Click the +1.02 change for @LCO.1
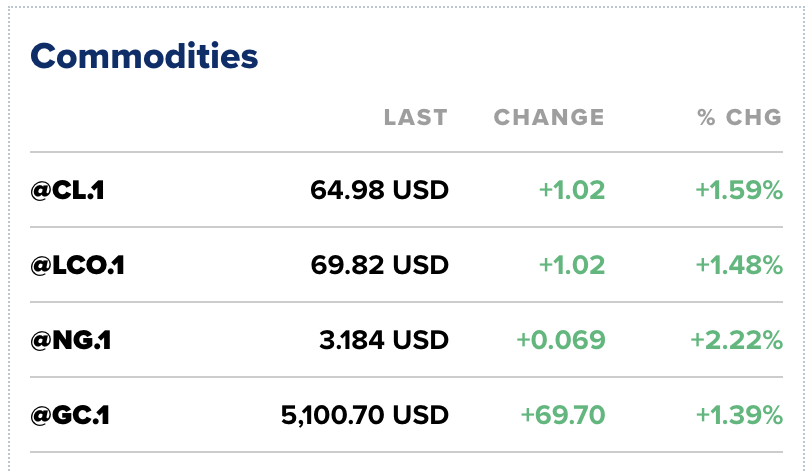This screenshot has height=472, width=812. pos(571,265)
